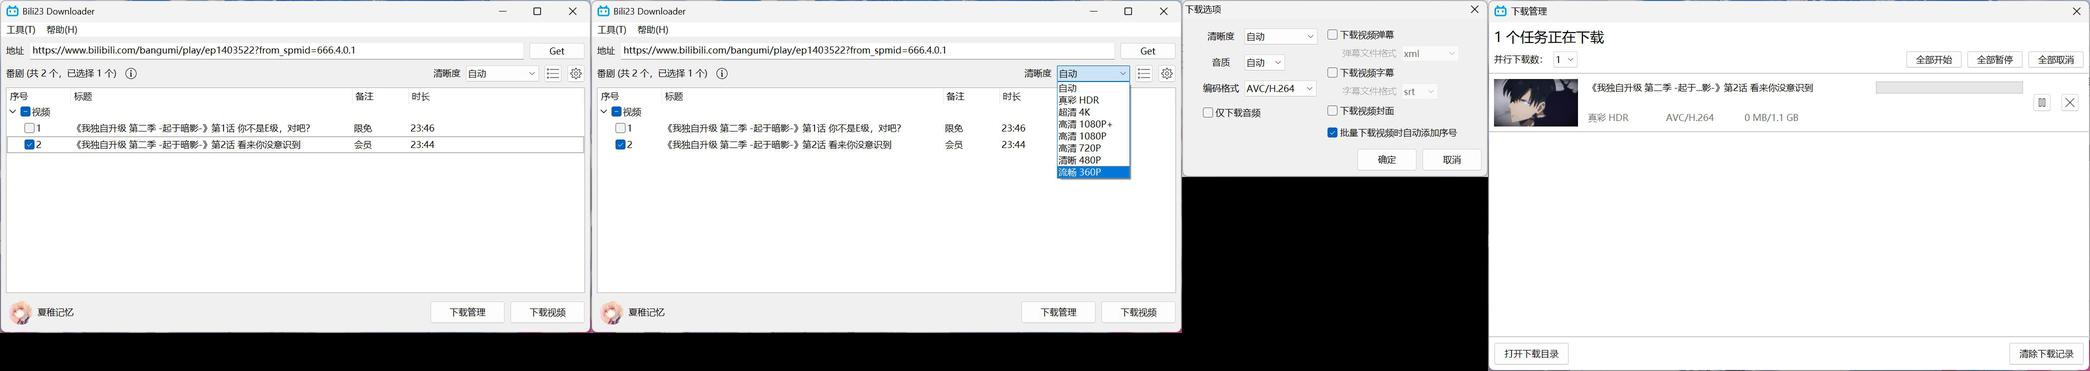2090x371 pixels.
Task: Open the 并行下载数 dropdown
Action: pos(1565,60)
